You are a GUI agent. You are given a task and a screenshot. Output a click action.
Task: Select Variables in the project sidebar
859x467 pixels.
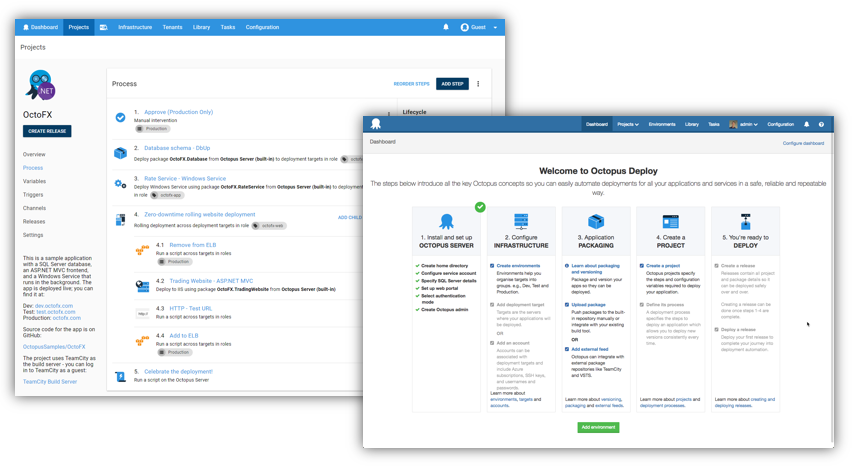click(34, 181)
